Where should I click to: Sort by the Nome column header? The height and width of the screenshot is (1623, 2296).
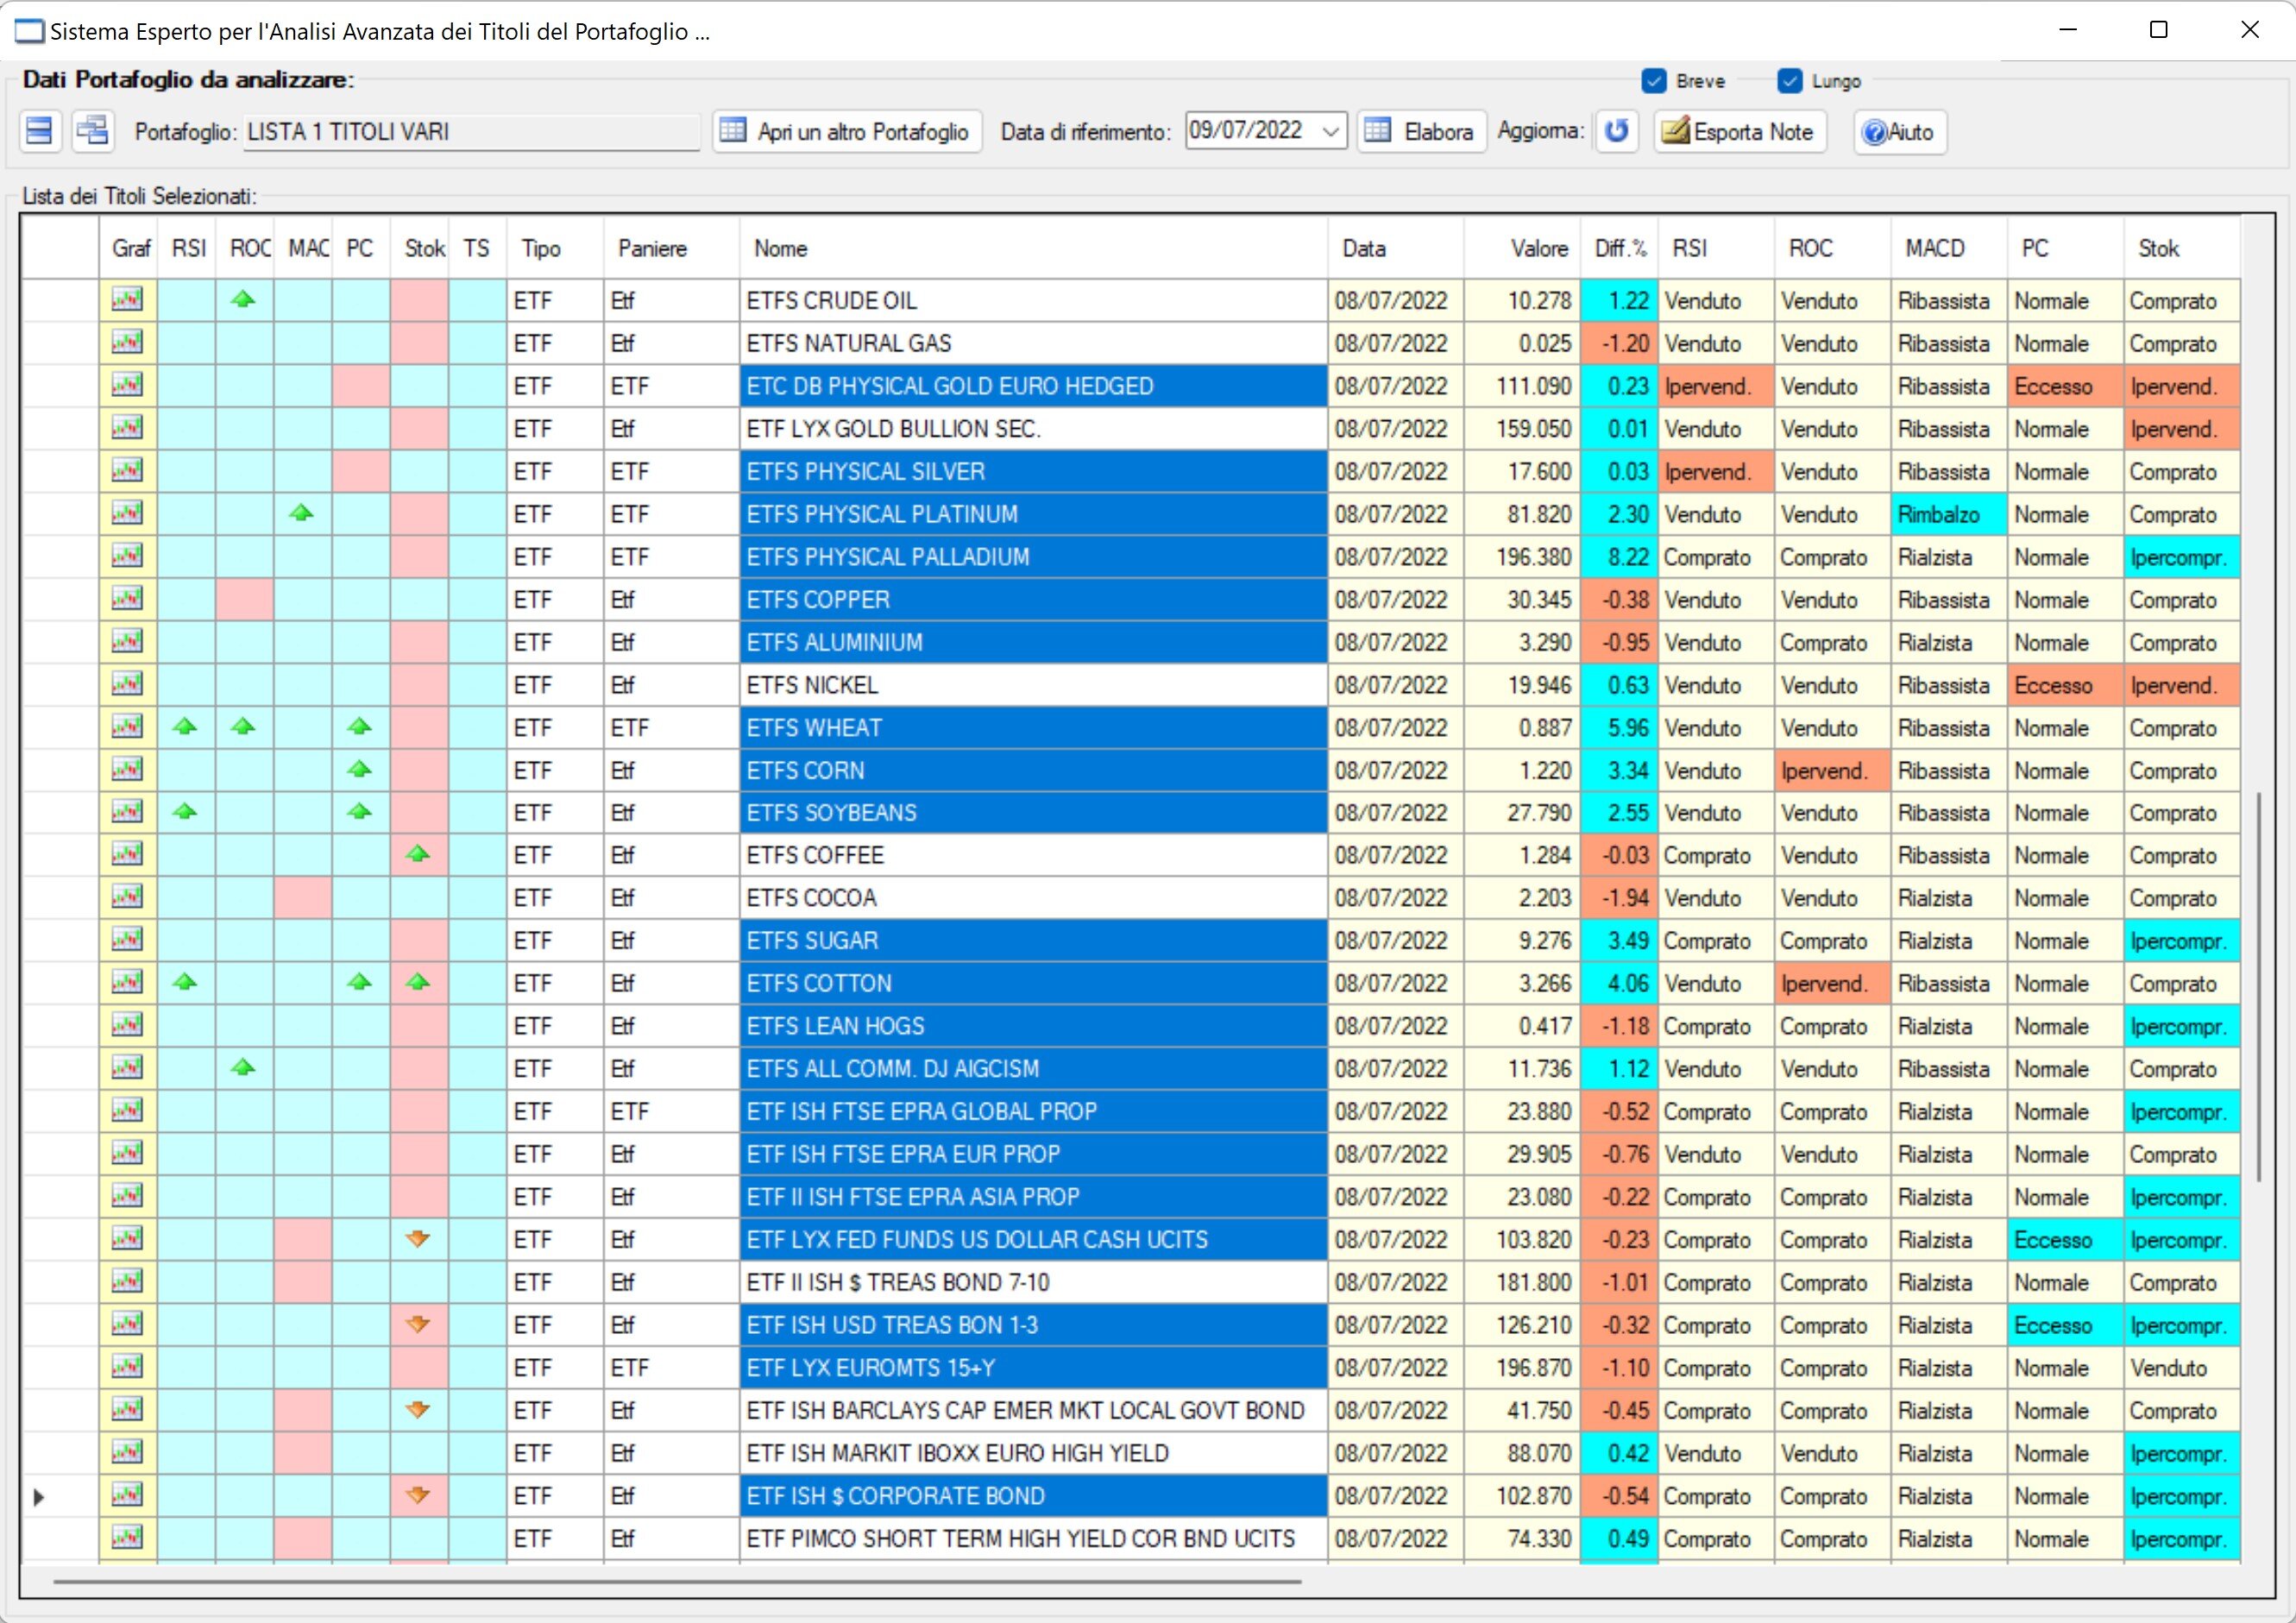[x=781, y=248]
